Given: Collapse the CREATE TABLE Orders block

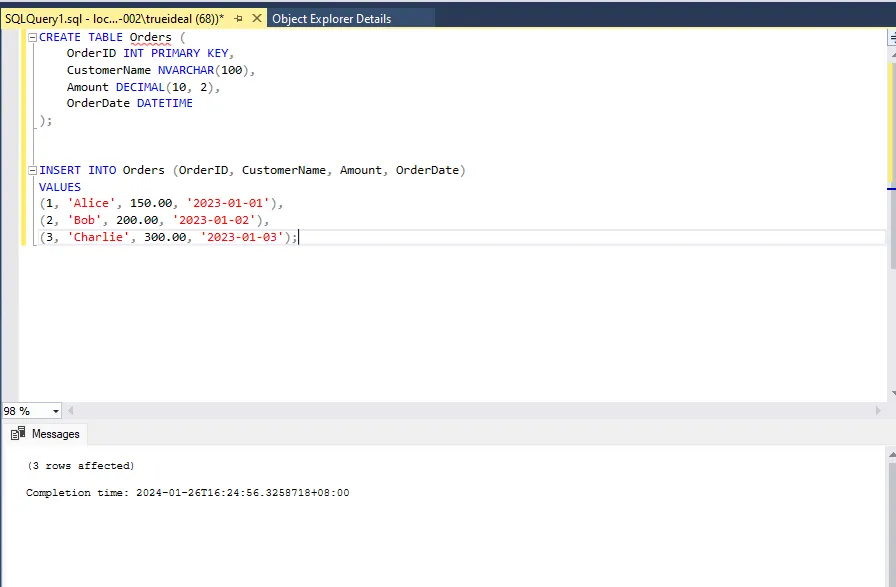Looking at the screenshot, I should [x=33, y=37].
